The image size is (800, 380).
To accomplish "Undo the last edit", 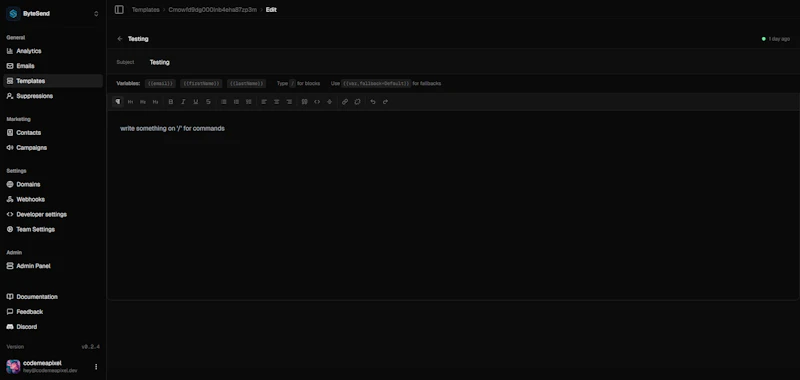I will (373, 102).
